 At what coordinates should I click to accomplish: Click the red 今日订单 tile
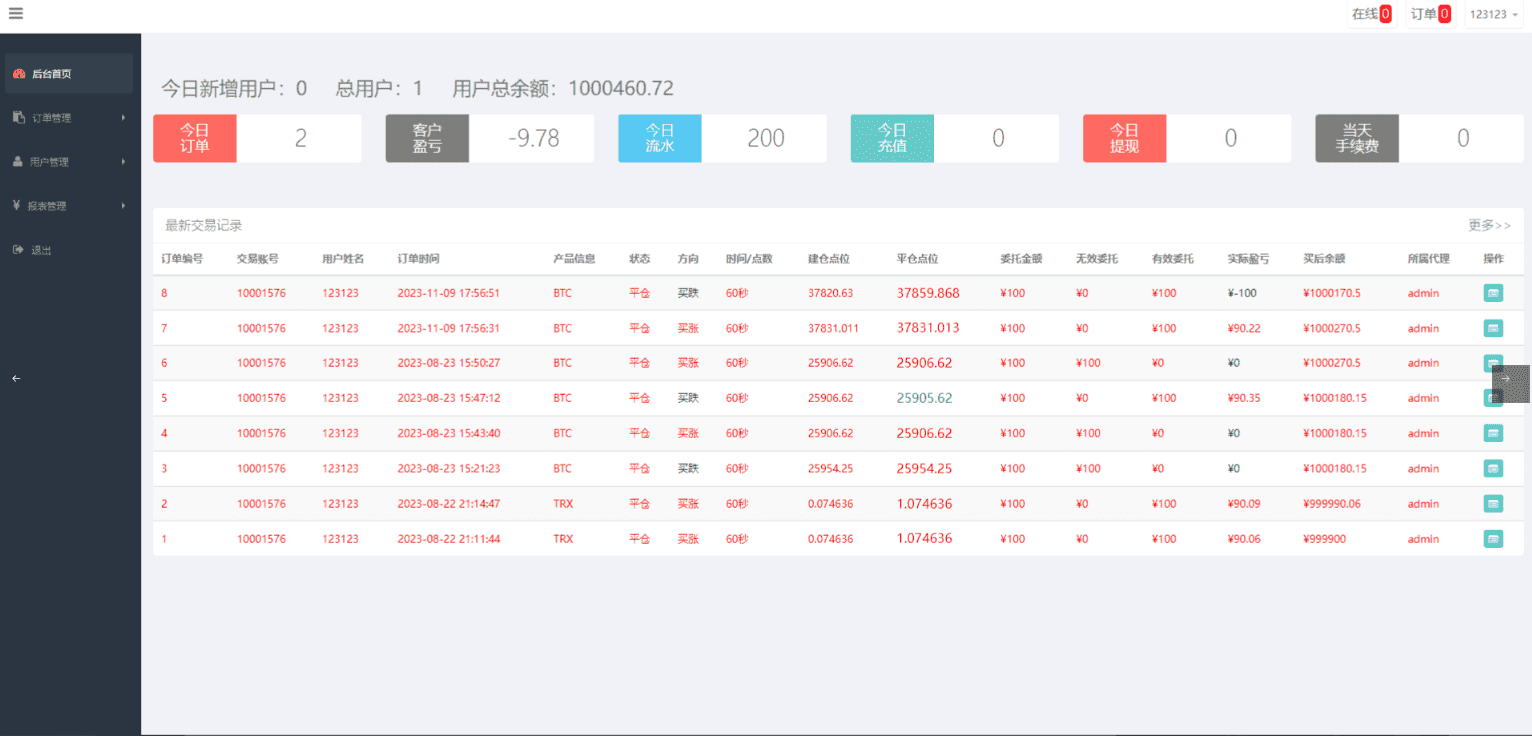tap(195, 138)
